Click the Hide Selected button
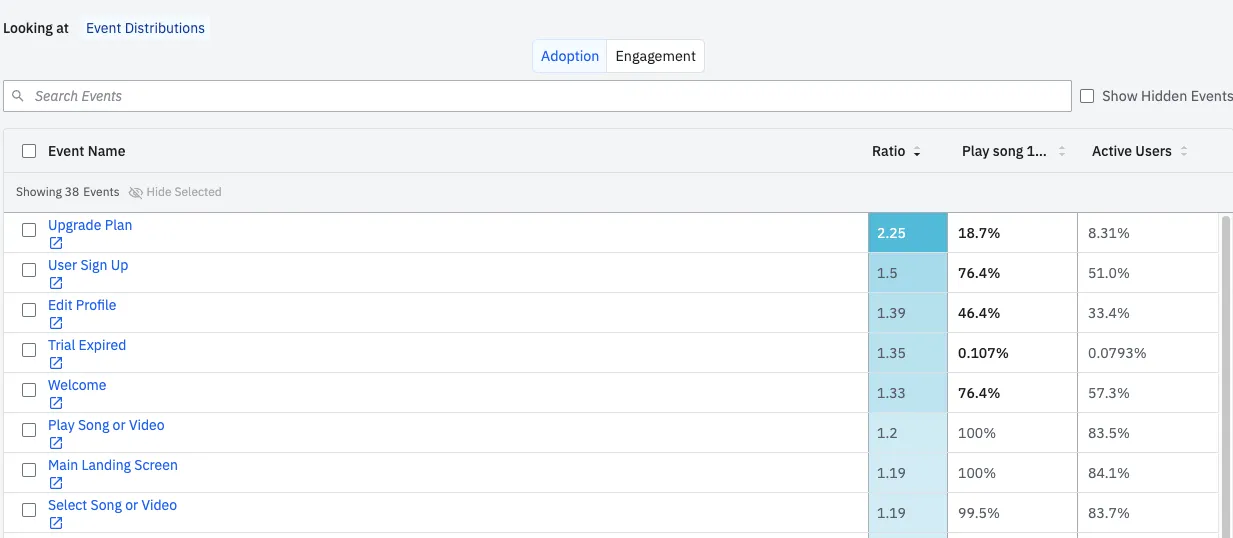Viewport: 1233px width, 538px height. [x=175, y=192]
